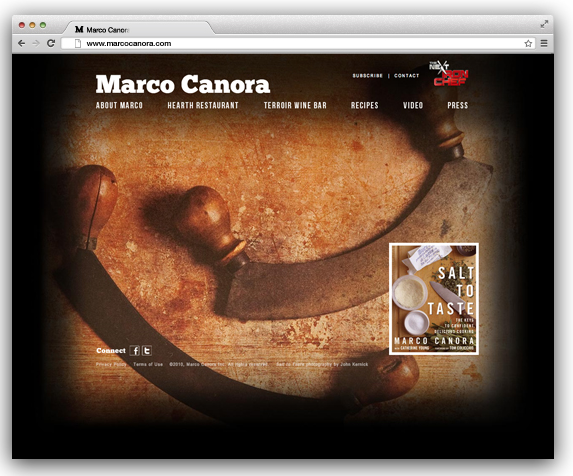Click the Subscribe link

(368, 76)
